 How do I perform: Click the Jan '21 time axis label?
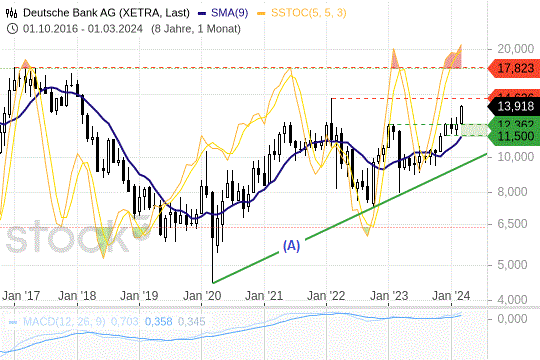[264, 296]
